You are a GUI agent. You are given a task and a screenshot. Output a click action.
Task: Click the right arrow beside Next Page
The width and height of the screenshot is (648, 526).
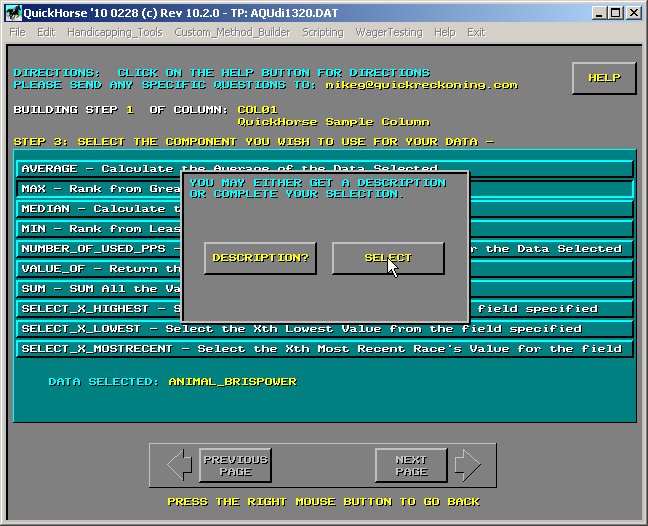click(467, 465)
